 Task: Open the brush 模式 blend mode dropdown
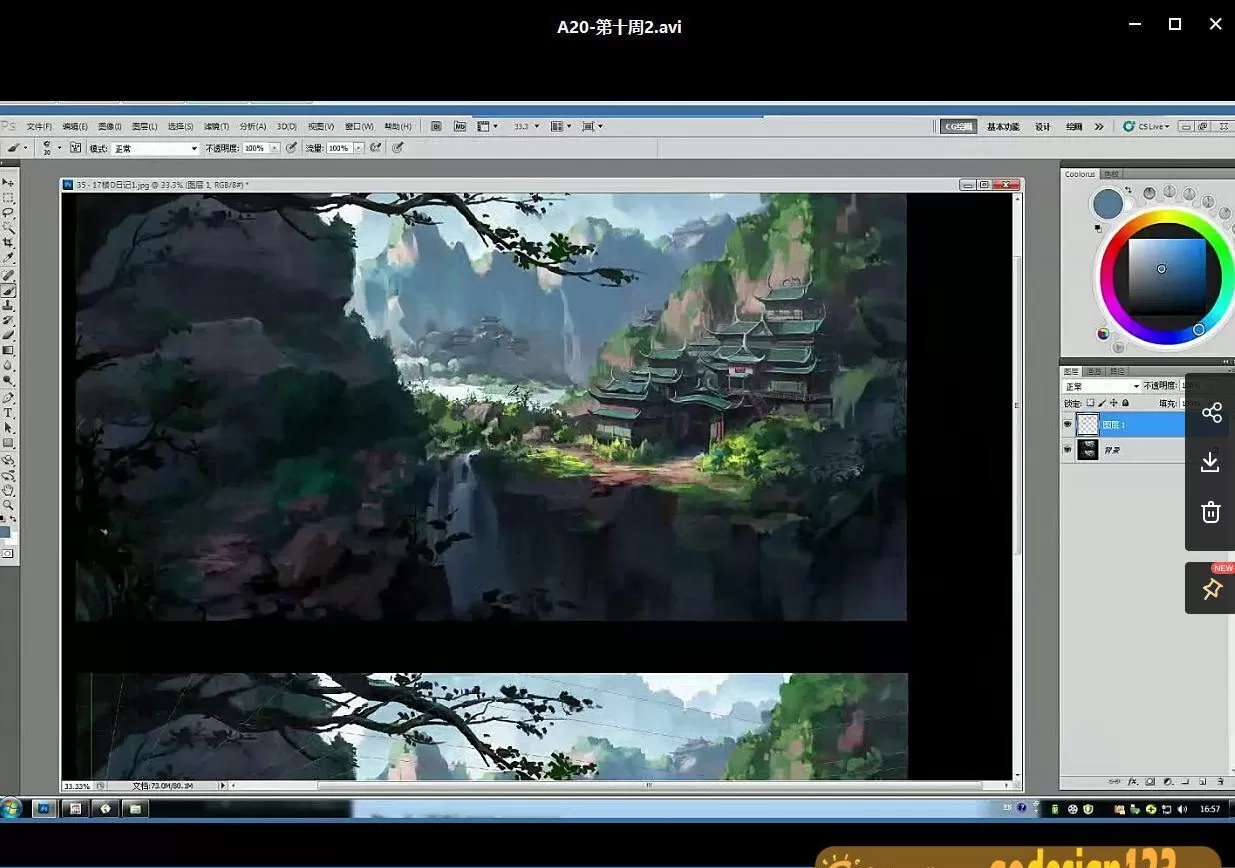pos(155,148)
